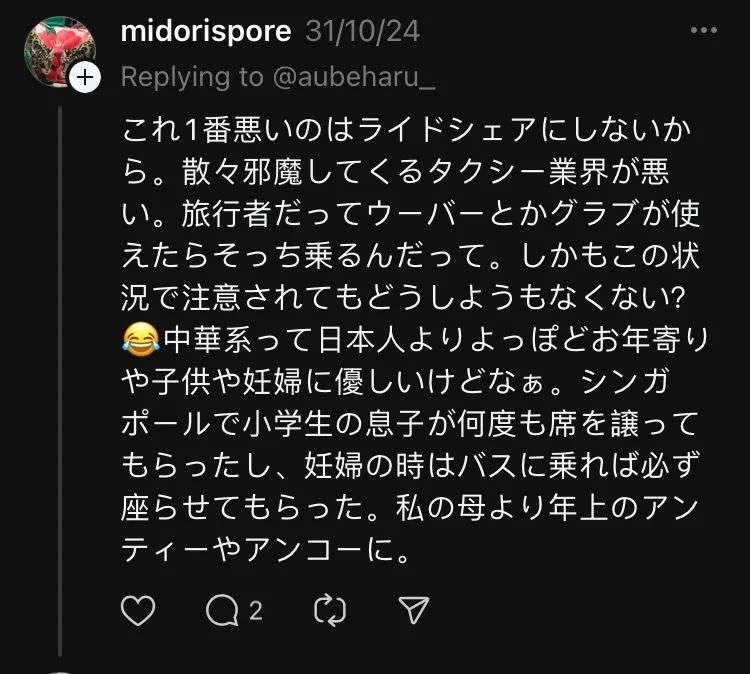Viewport: 750px width, 674px height.
Task: Open the midorispore username profile link
Action: pyautogui.click(x=205, y=31)
